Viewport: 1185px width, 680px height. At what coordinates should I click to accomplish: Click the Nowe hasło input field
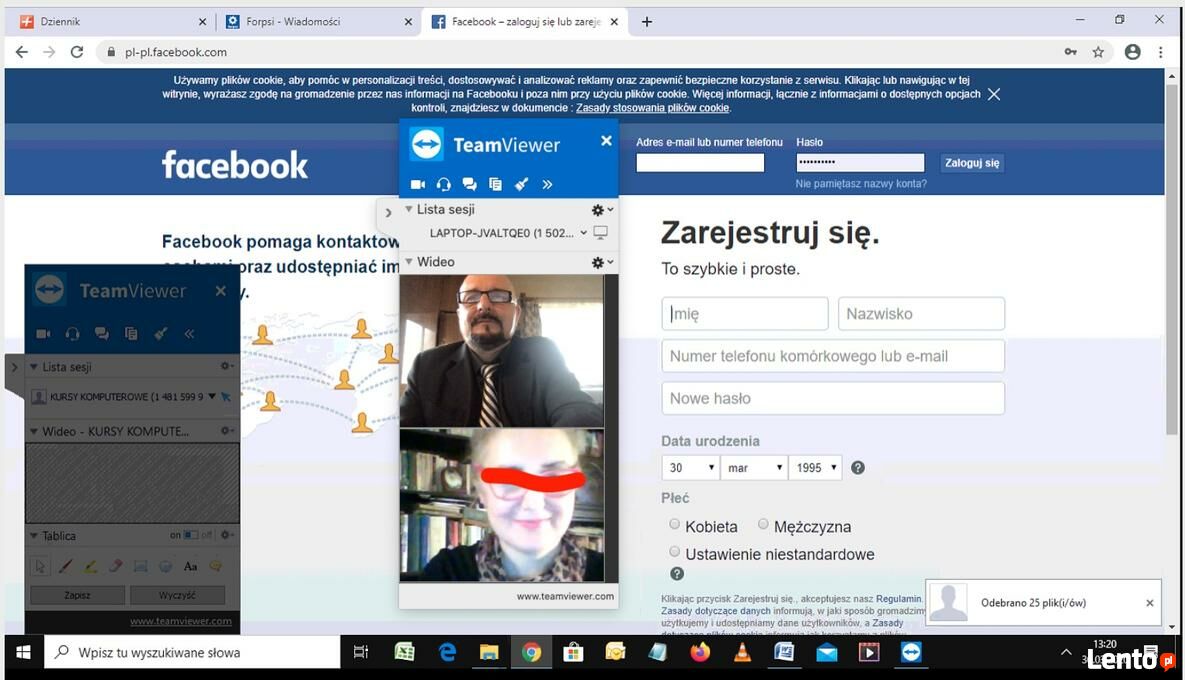(x=833, y=398)
